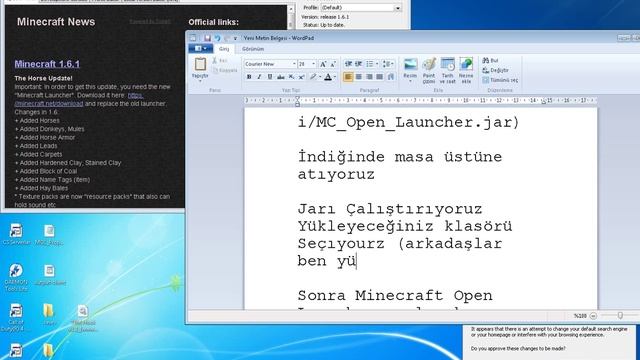Viewport: 640px width, 360px height.
Task: Click the Redo arrow in WordPad quick access
Action: (227, 38)
